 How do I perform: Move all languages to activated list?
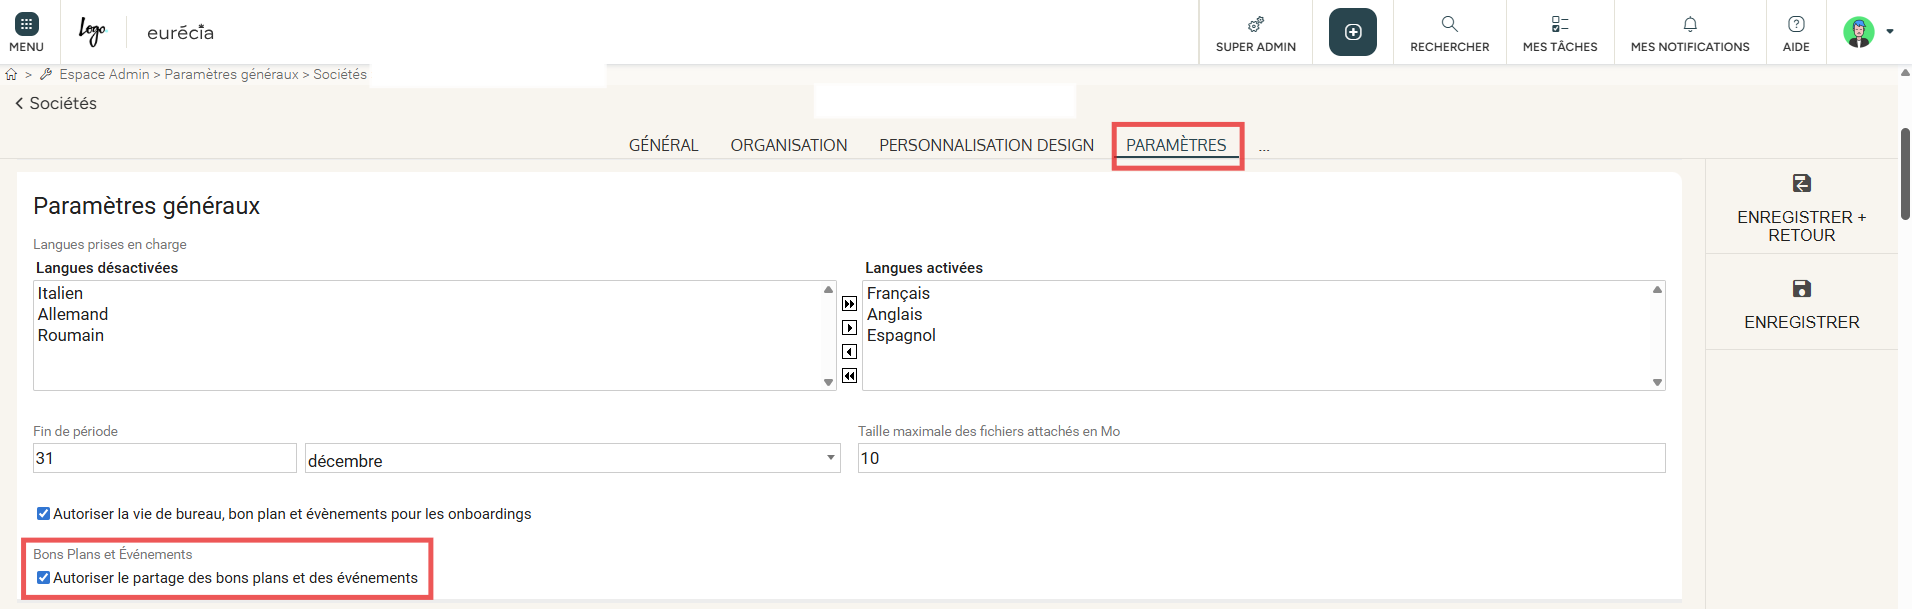click(849, 304)
